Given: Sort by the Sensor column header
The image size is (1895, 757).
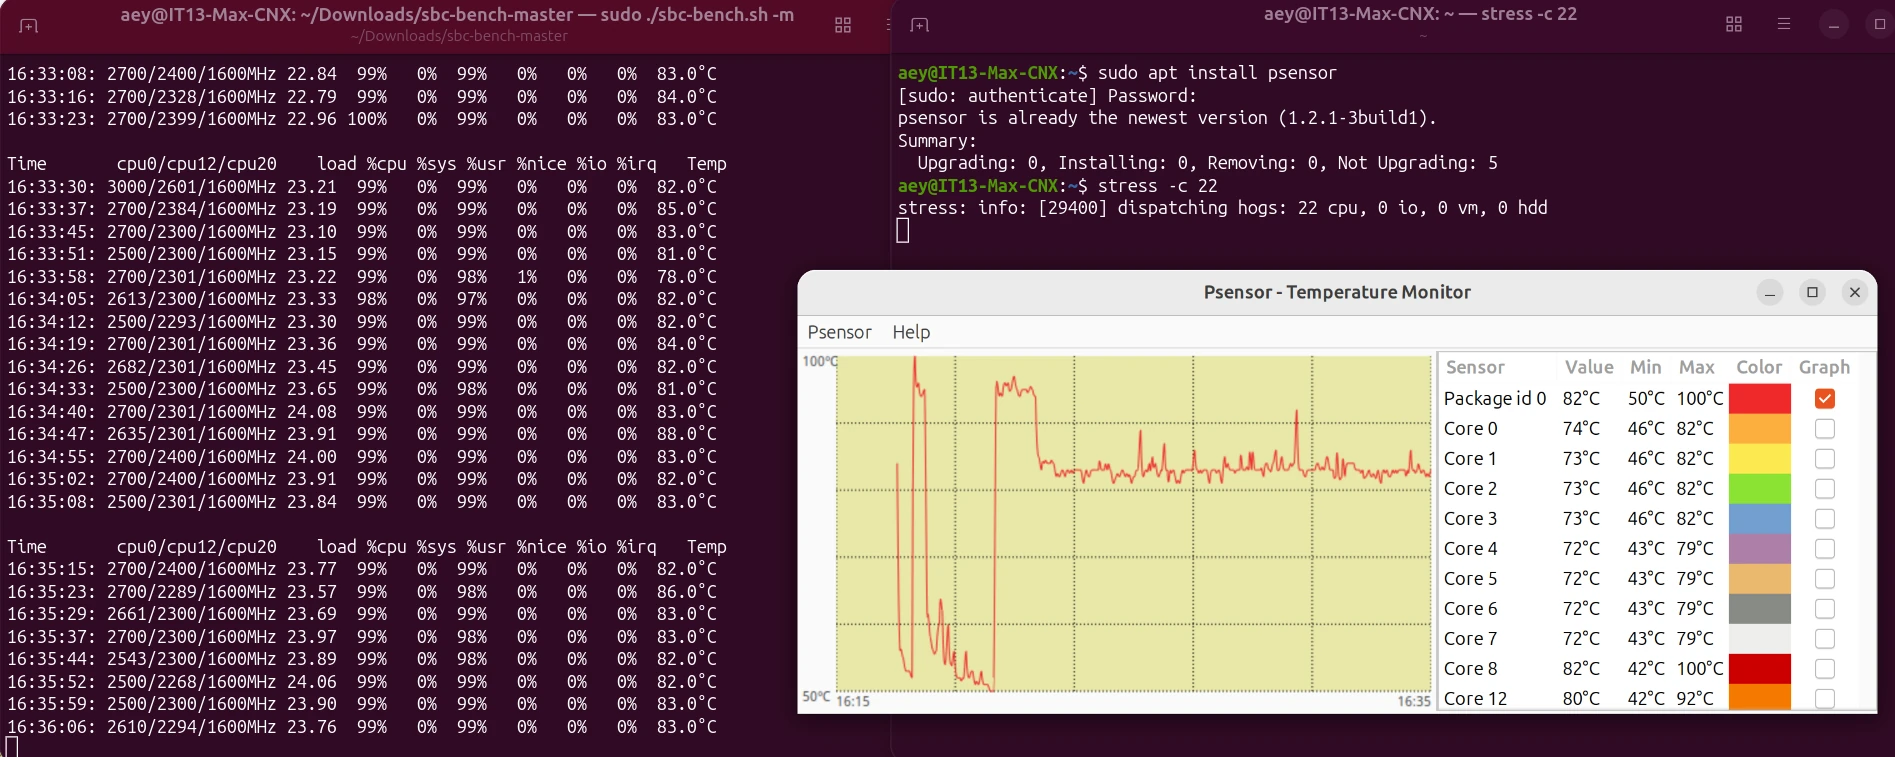Looking at the screenshot, I should click(x=1475, y=367).
